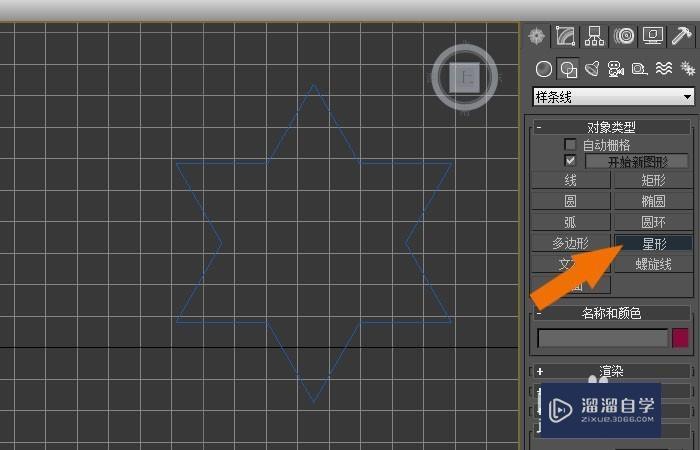
Task: Open the Create command panel tab
Action: click(537, 36)
